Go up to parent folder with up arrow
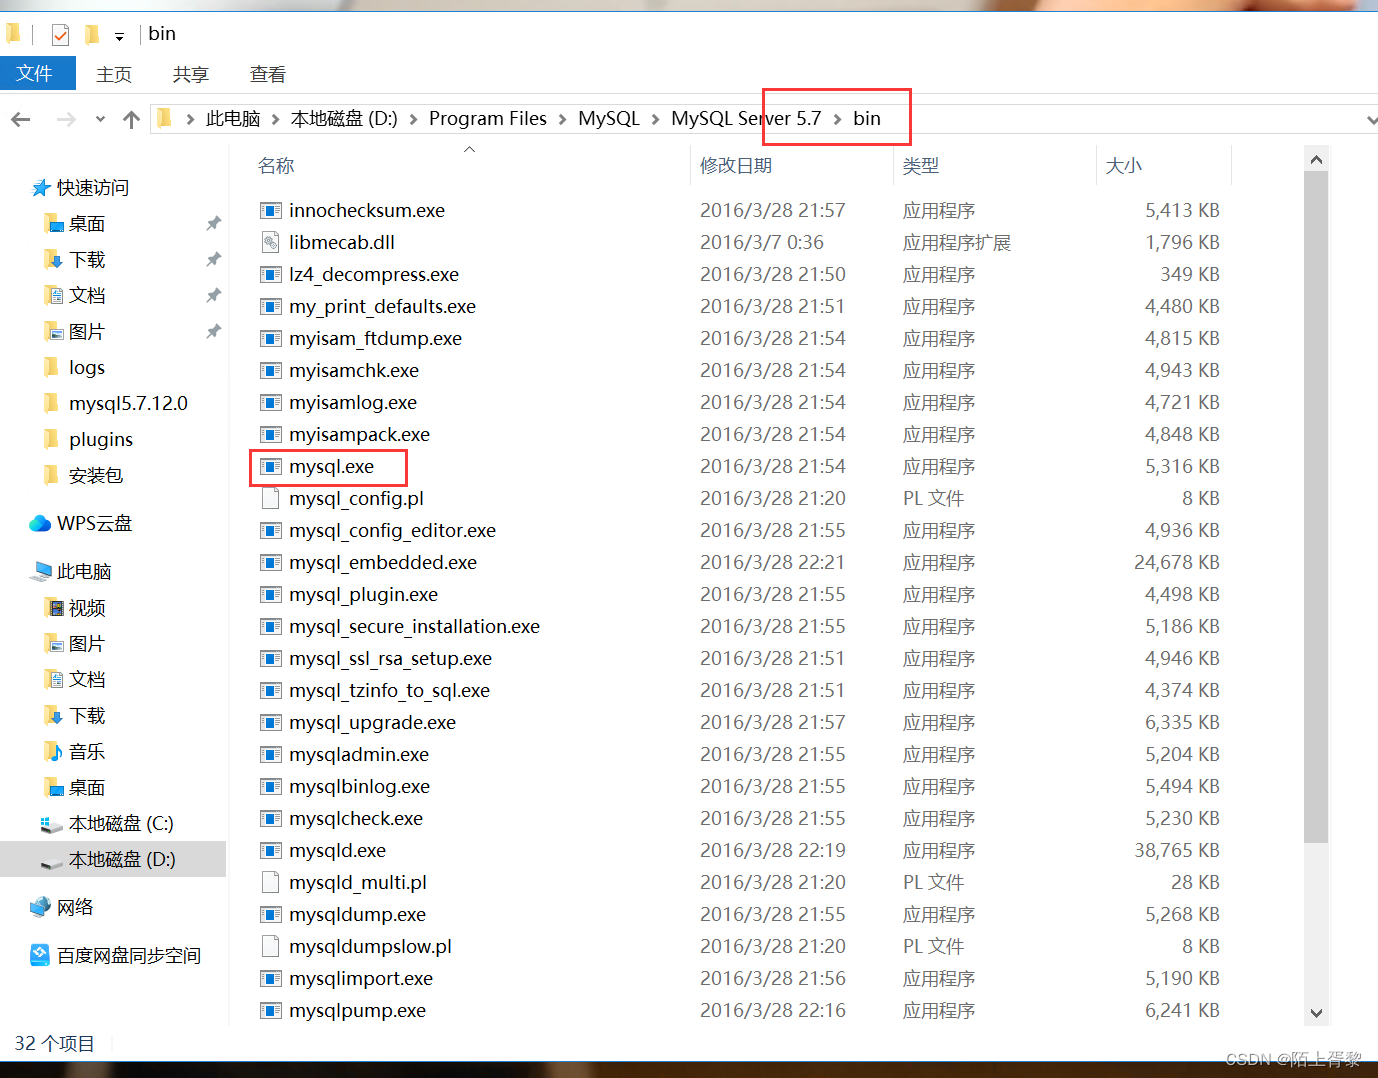 click(x=131, y=118)
